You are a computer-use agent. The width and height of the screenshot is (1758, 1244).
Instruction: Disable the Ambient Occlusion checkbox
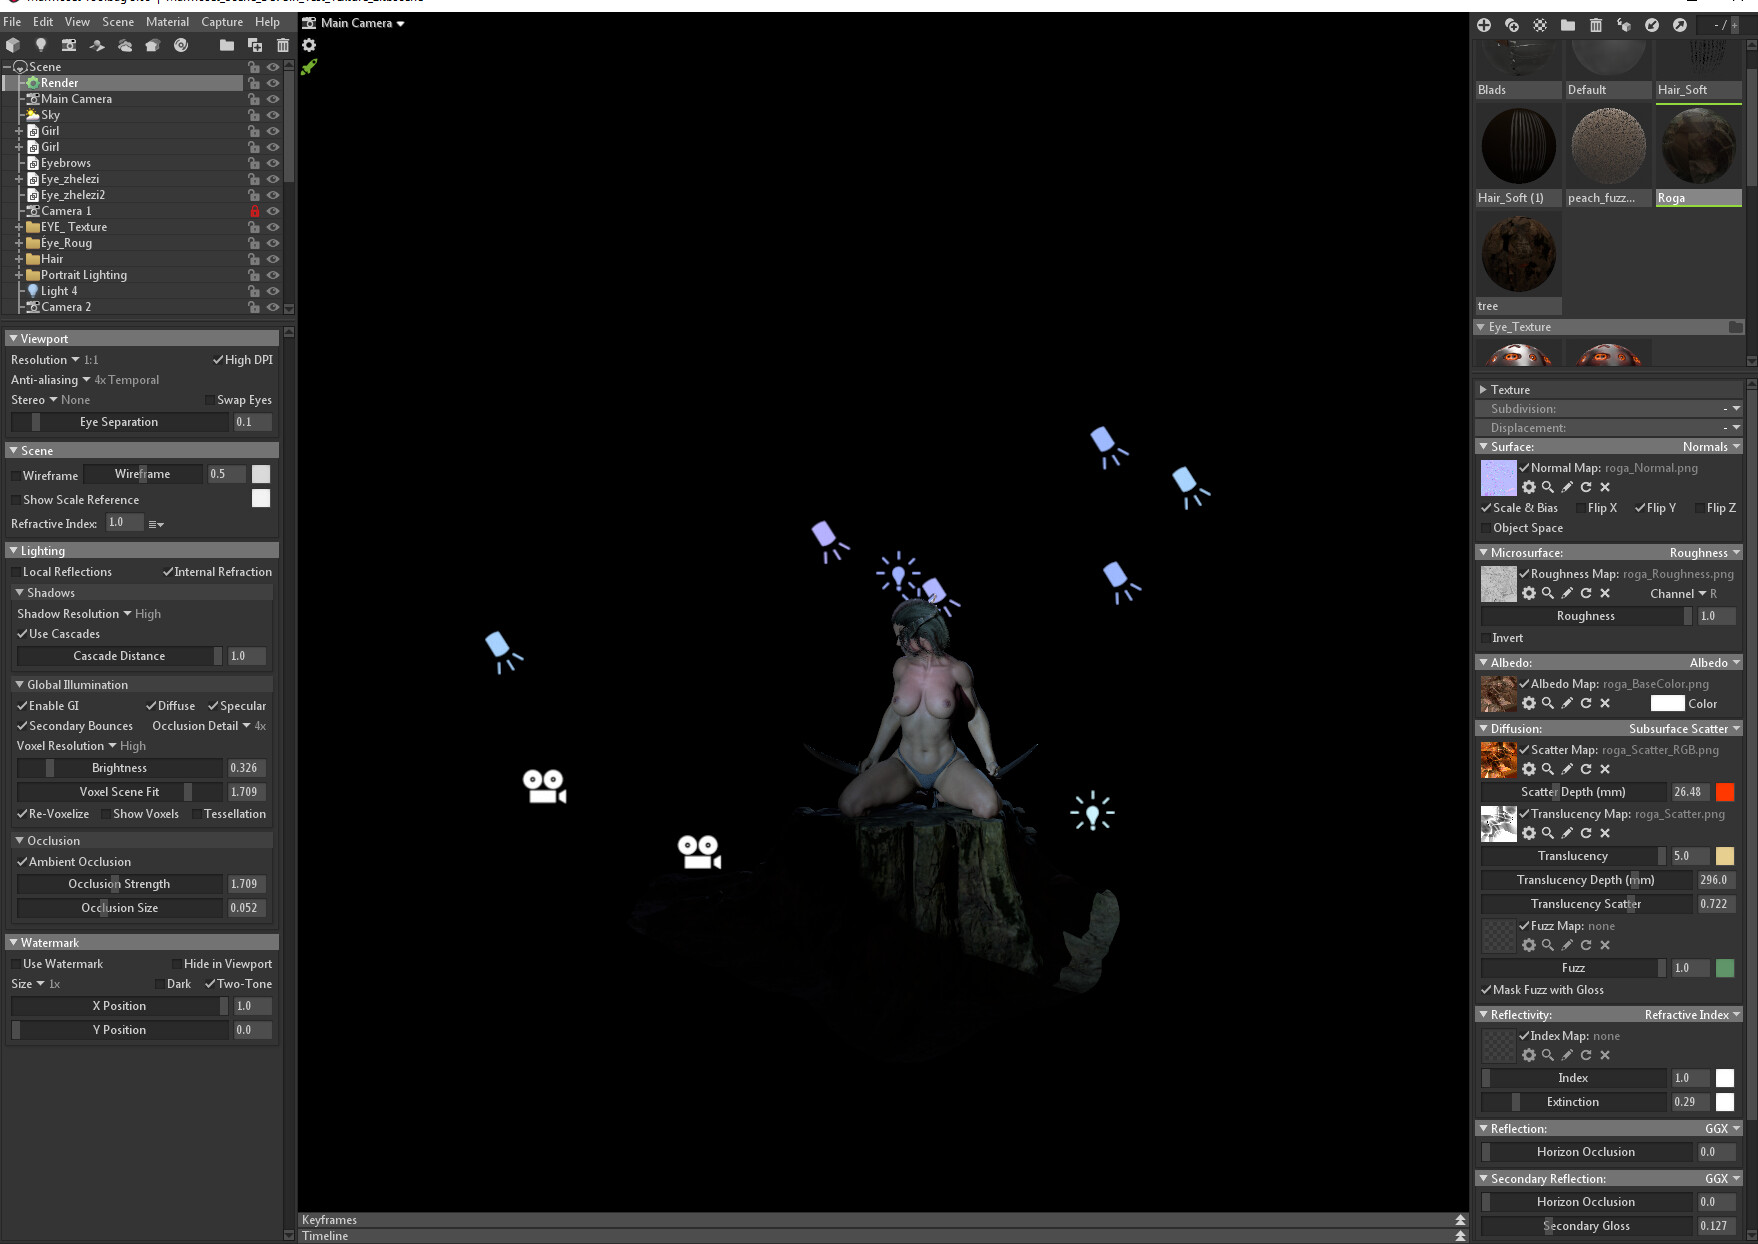[22, 862]
